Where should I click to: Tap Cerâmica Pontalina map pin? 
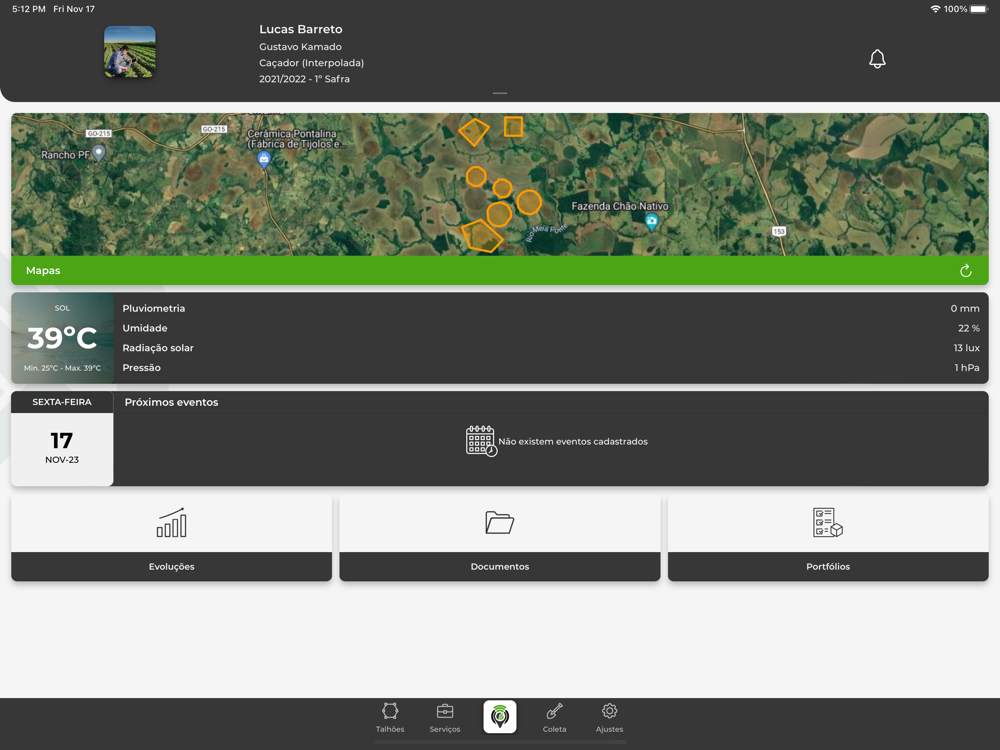coord(264,159)
